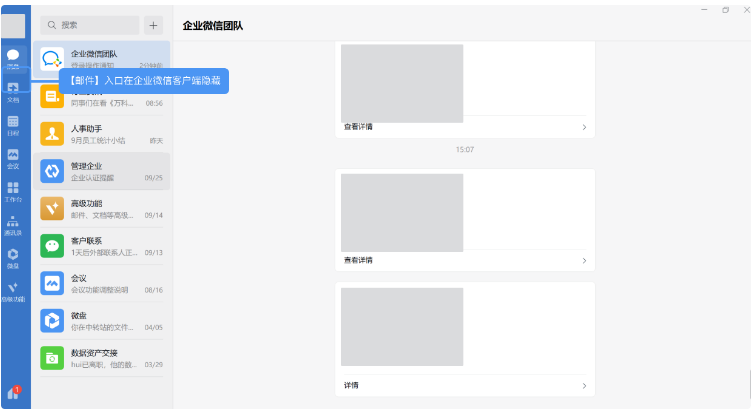
Task: Open the 客户联系 chat entry
Action: pyautogui.click(x=101, y=246)
